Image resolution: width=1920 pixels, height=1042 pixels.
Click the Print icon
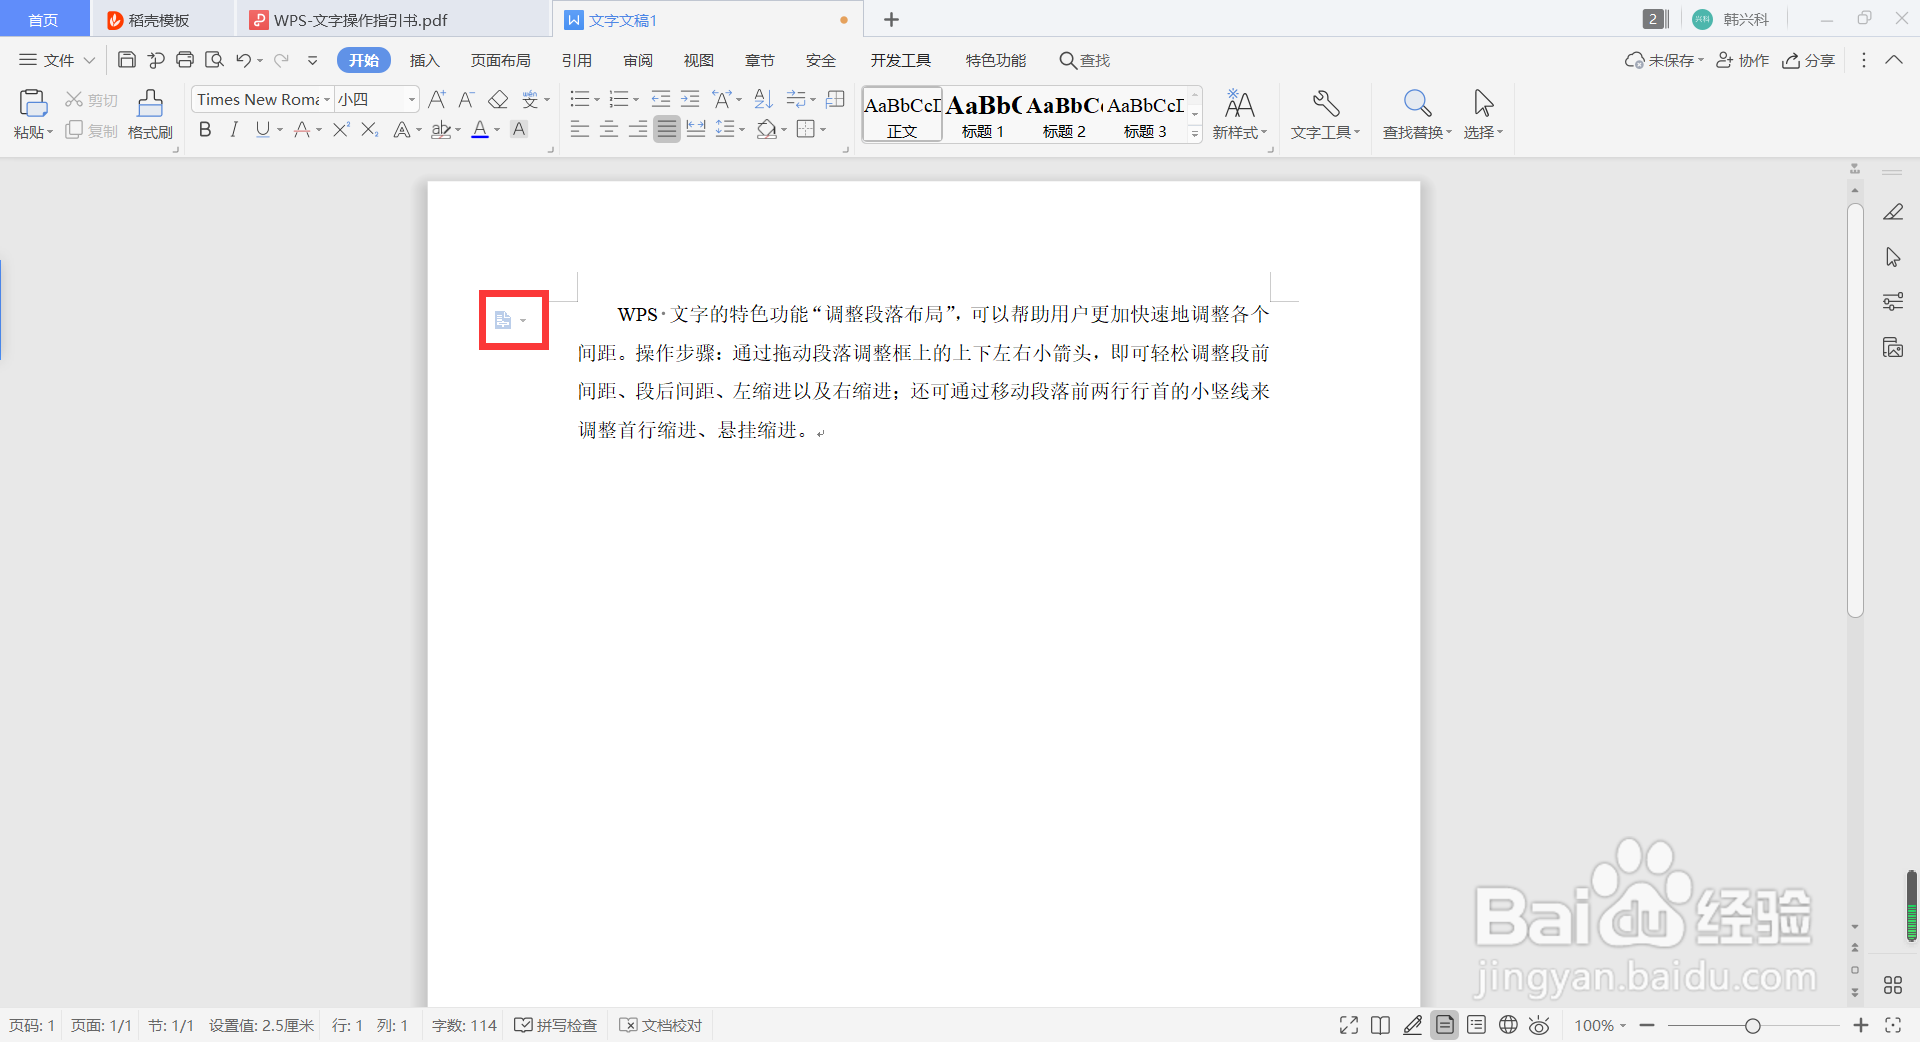185,60
